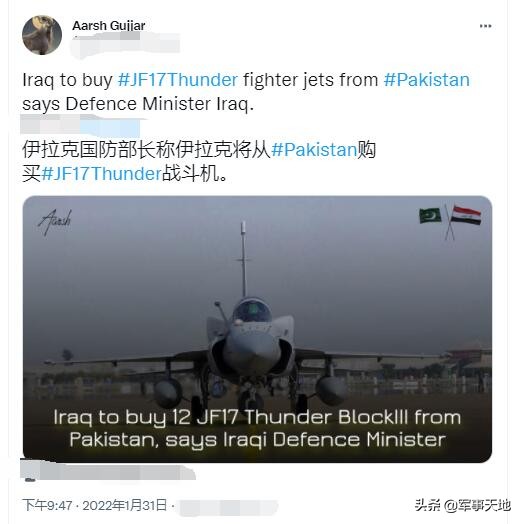The width and height of the screenshot is (523, 524).
Task: Click the Aarsh signature watermark on image
Action: click(55, 222)
